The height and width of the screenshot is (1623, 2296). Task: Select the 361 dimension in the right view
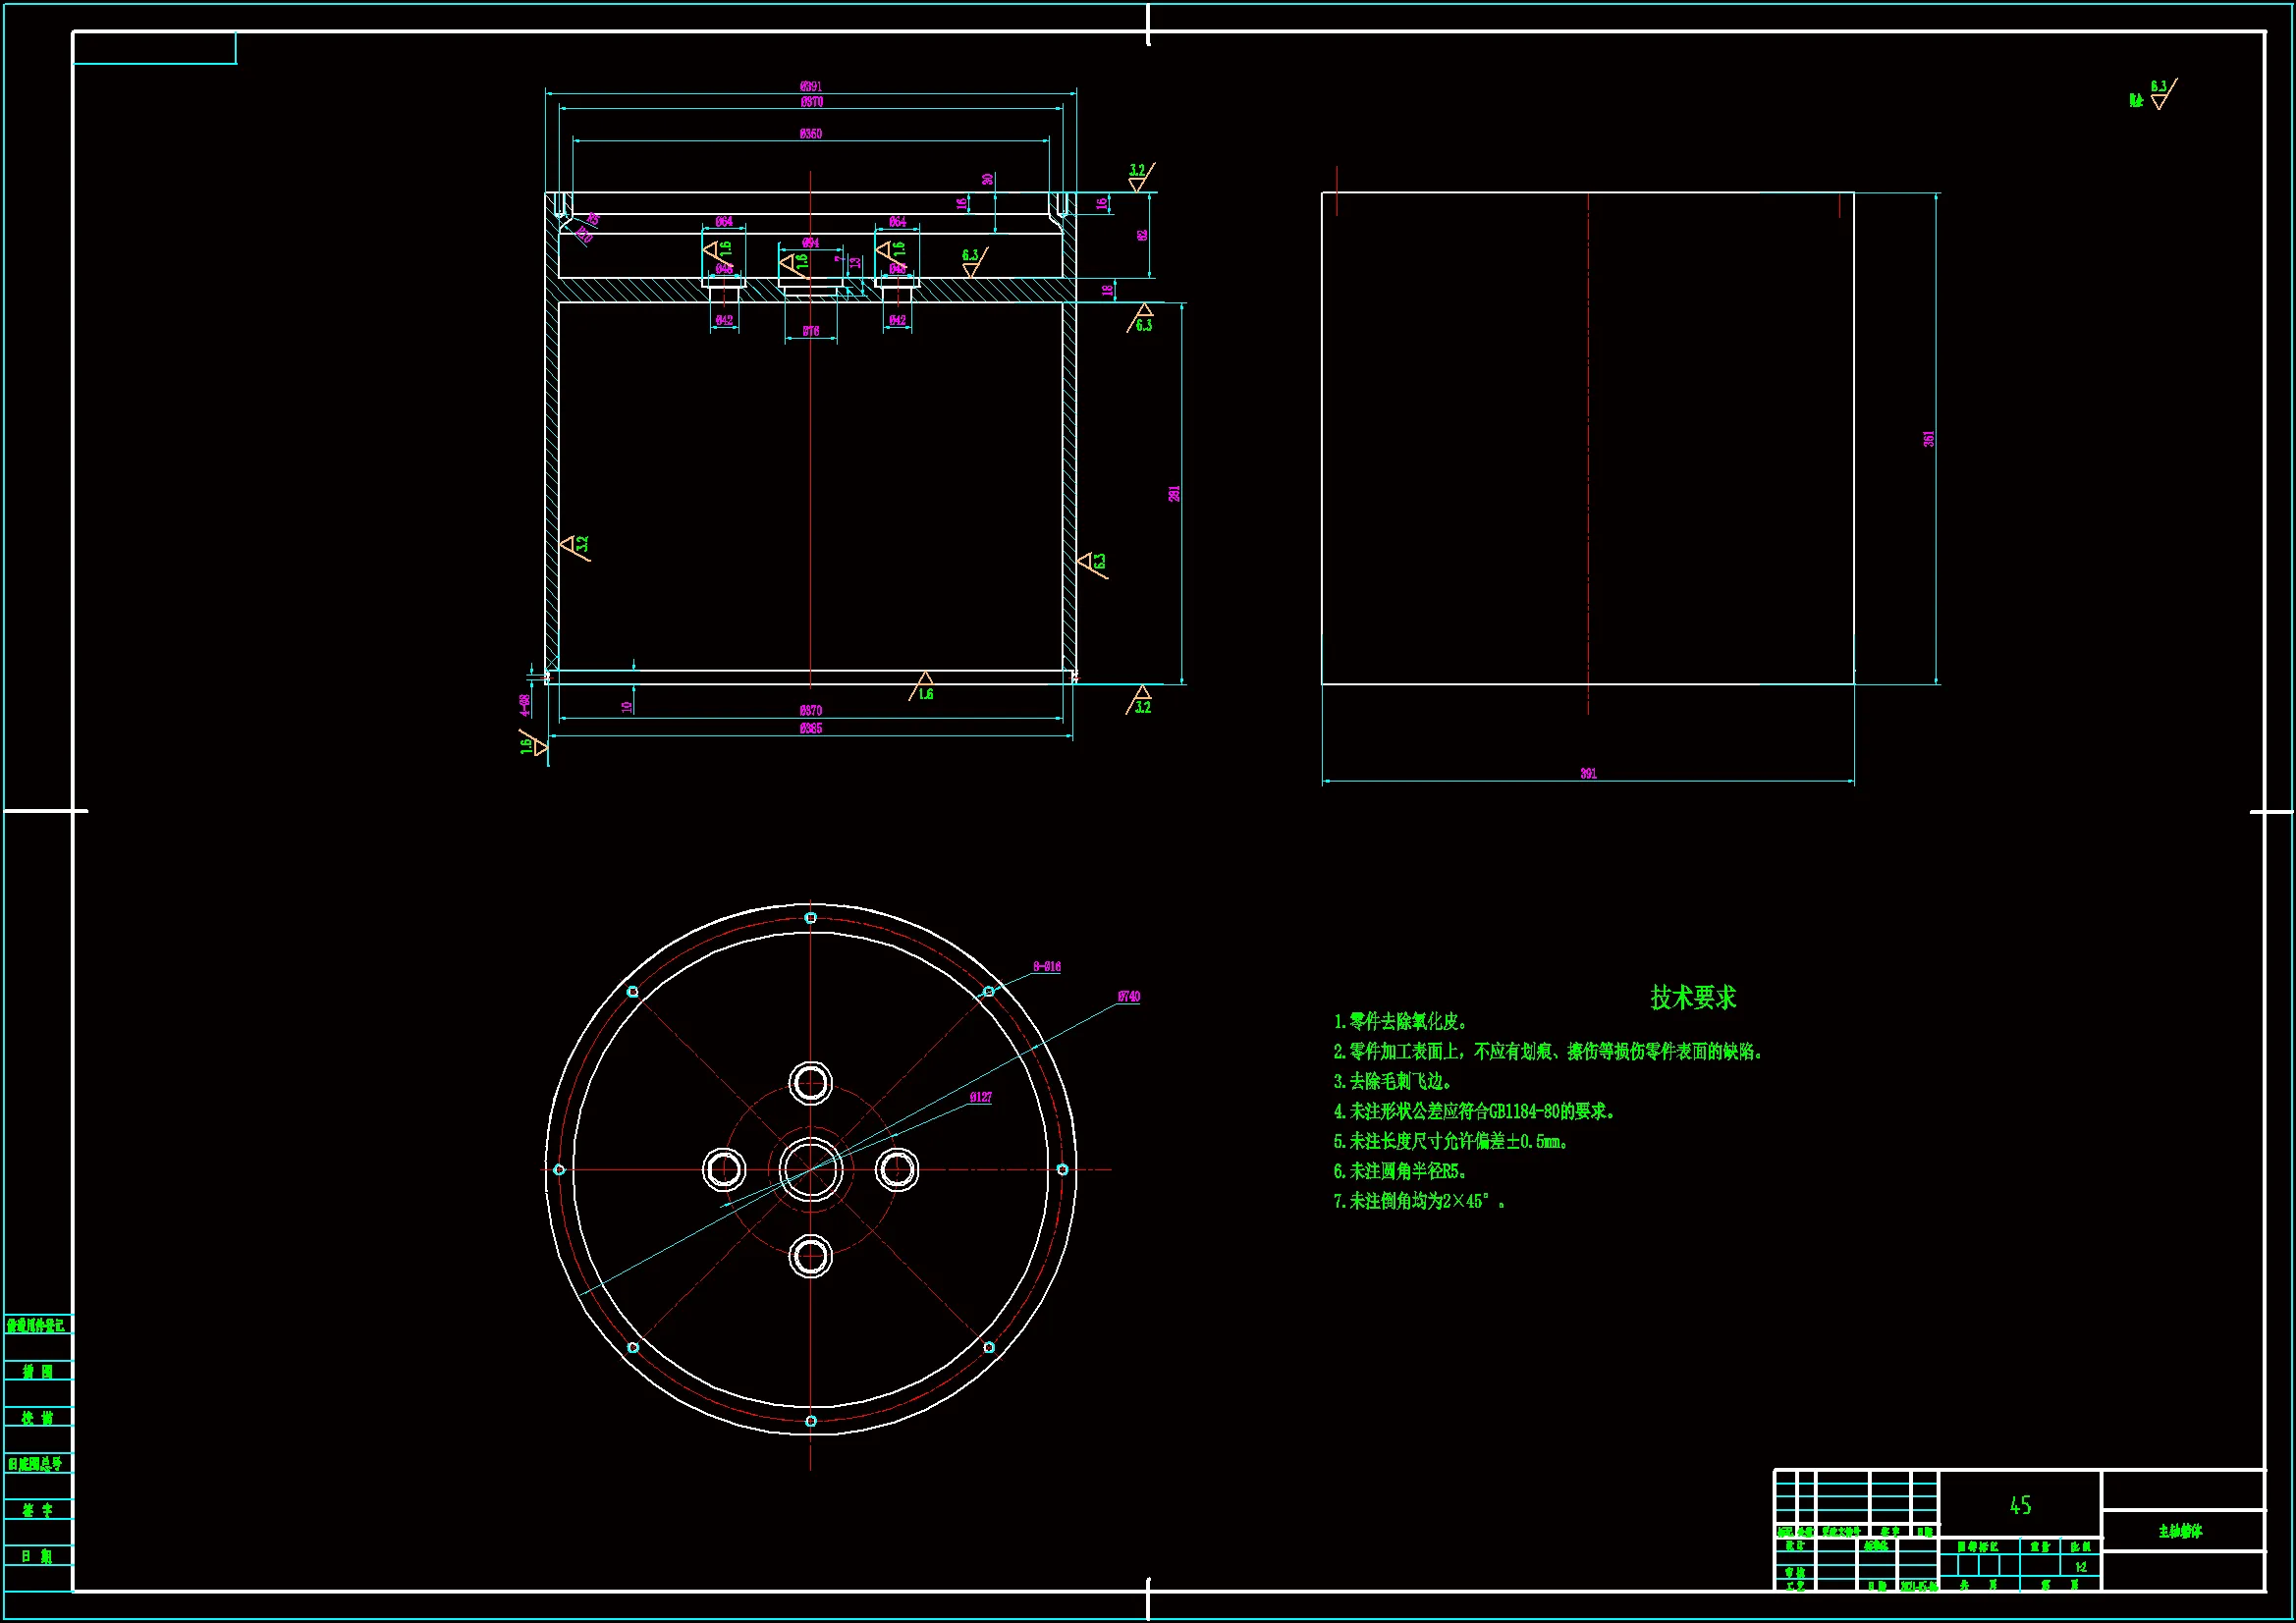pos(1928,439)
